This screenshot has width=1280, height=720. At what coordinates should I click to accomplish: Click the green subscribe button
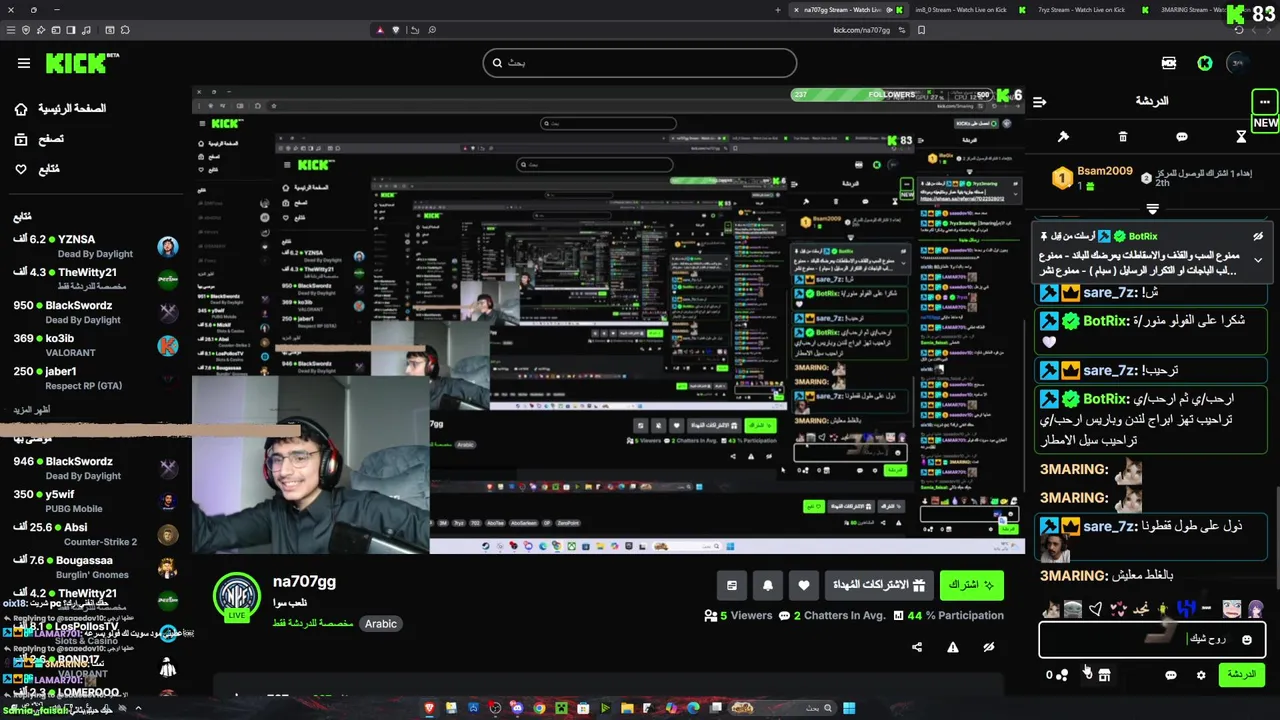pos(971,584)
